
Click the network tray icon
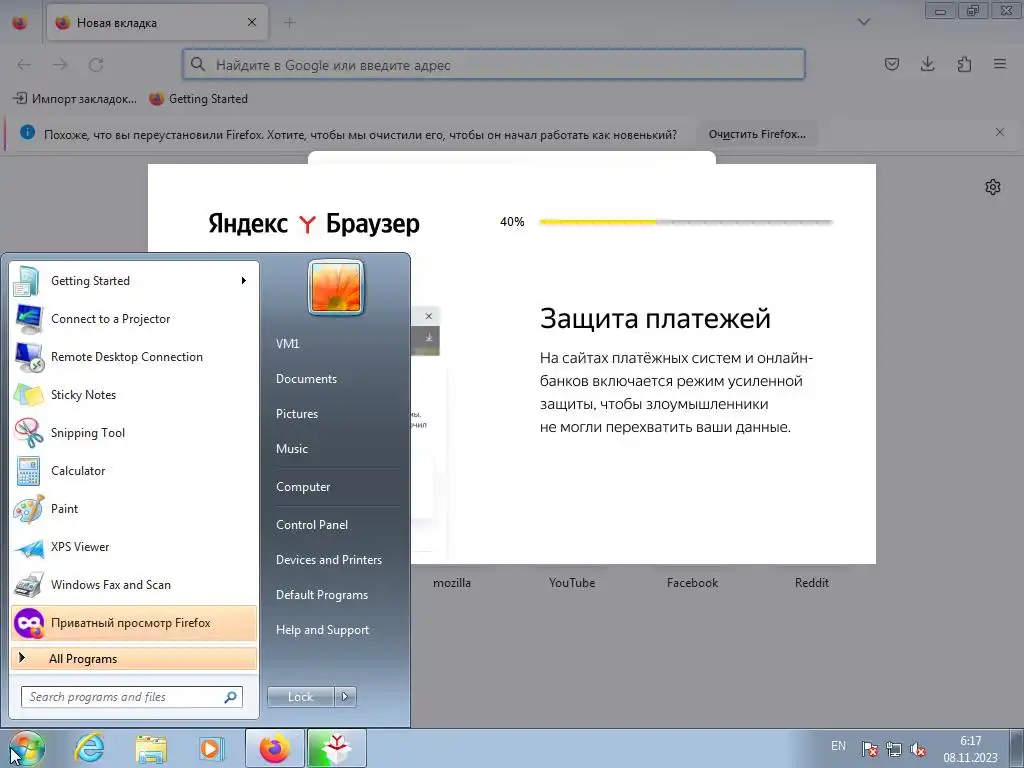point(894,749)
